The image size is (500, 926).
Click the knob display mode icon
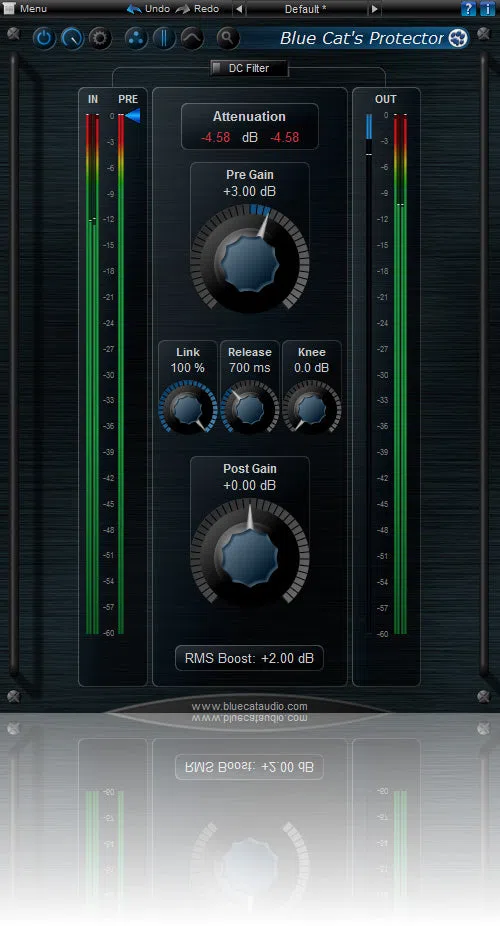coord(72,39)
